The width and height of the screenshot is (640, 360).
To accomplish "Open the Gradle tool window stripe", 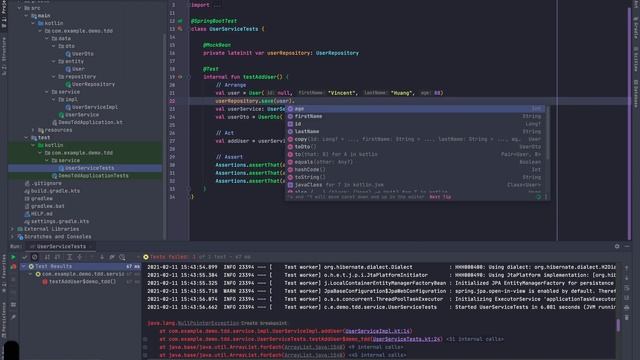I will pos(636,27).
